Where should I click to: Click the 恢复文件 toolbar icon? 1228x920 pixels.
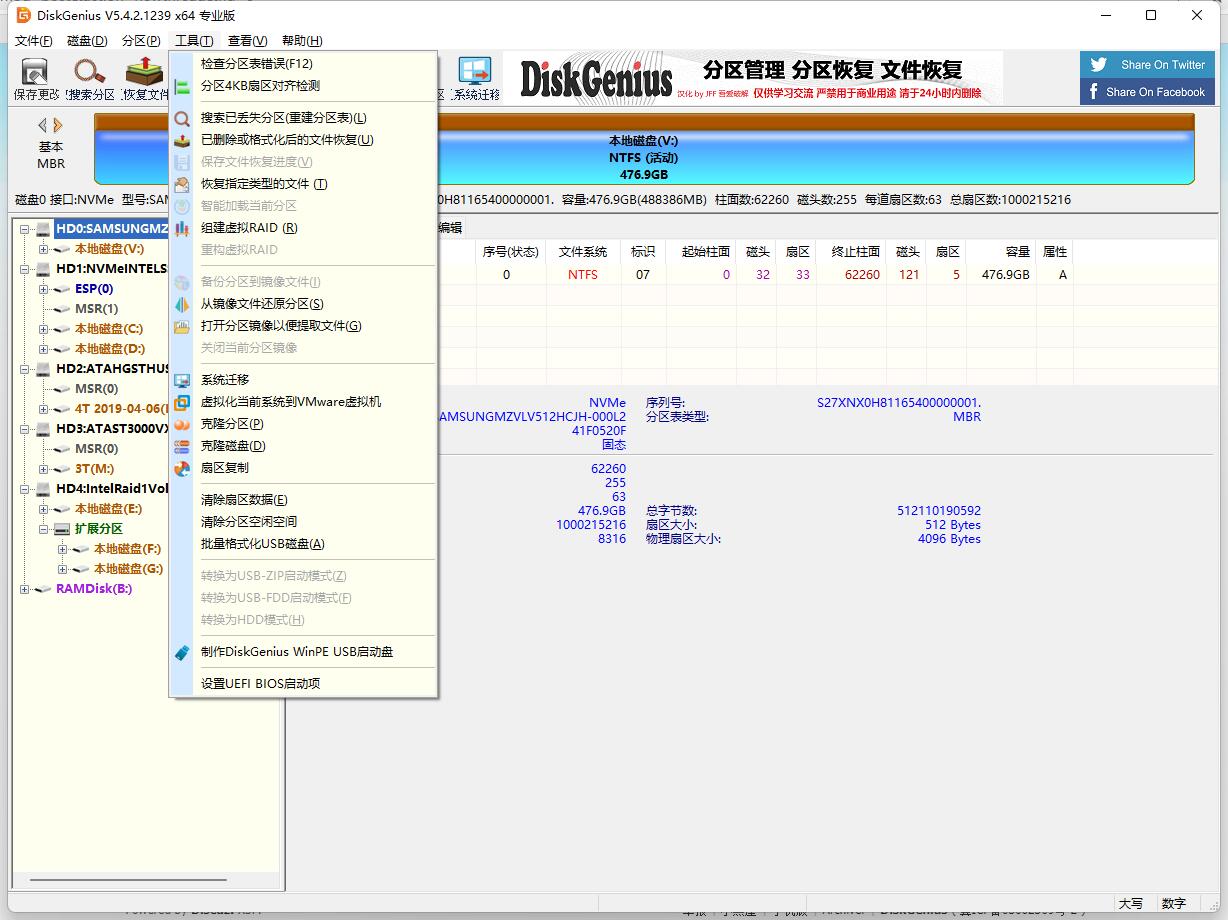[144, 72]
